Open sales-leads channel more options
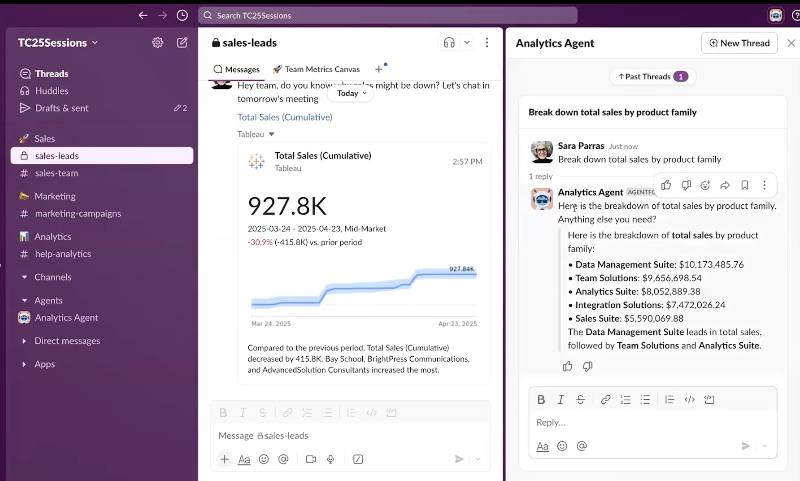This screenshot has height=481, width=800. (487, 43)
